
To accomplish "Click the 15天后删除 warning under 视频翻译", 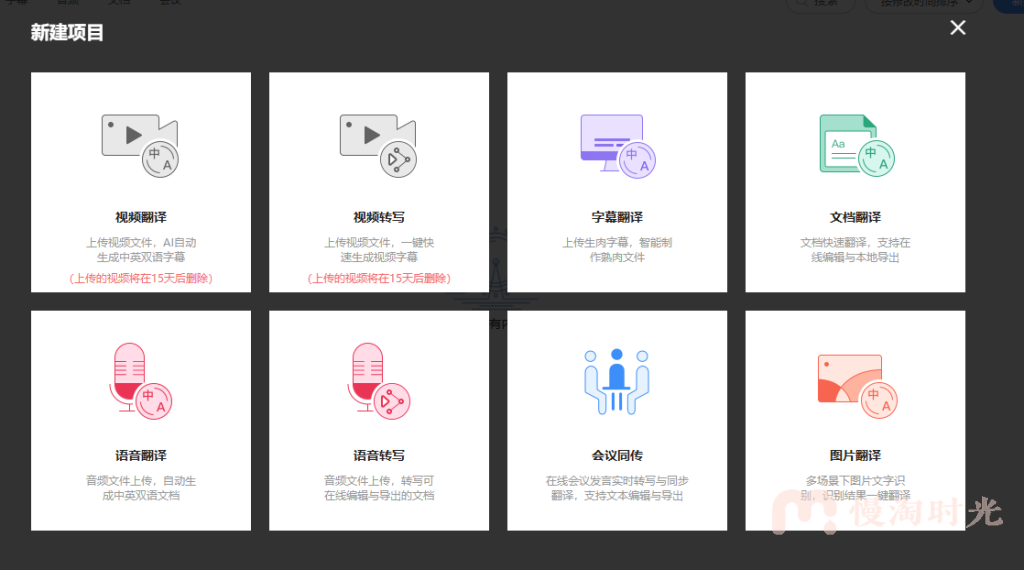I will [x=141, y=278].
